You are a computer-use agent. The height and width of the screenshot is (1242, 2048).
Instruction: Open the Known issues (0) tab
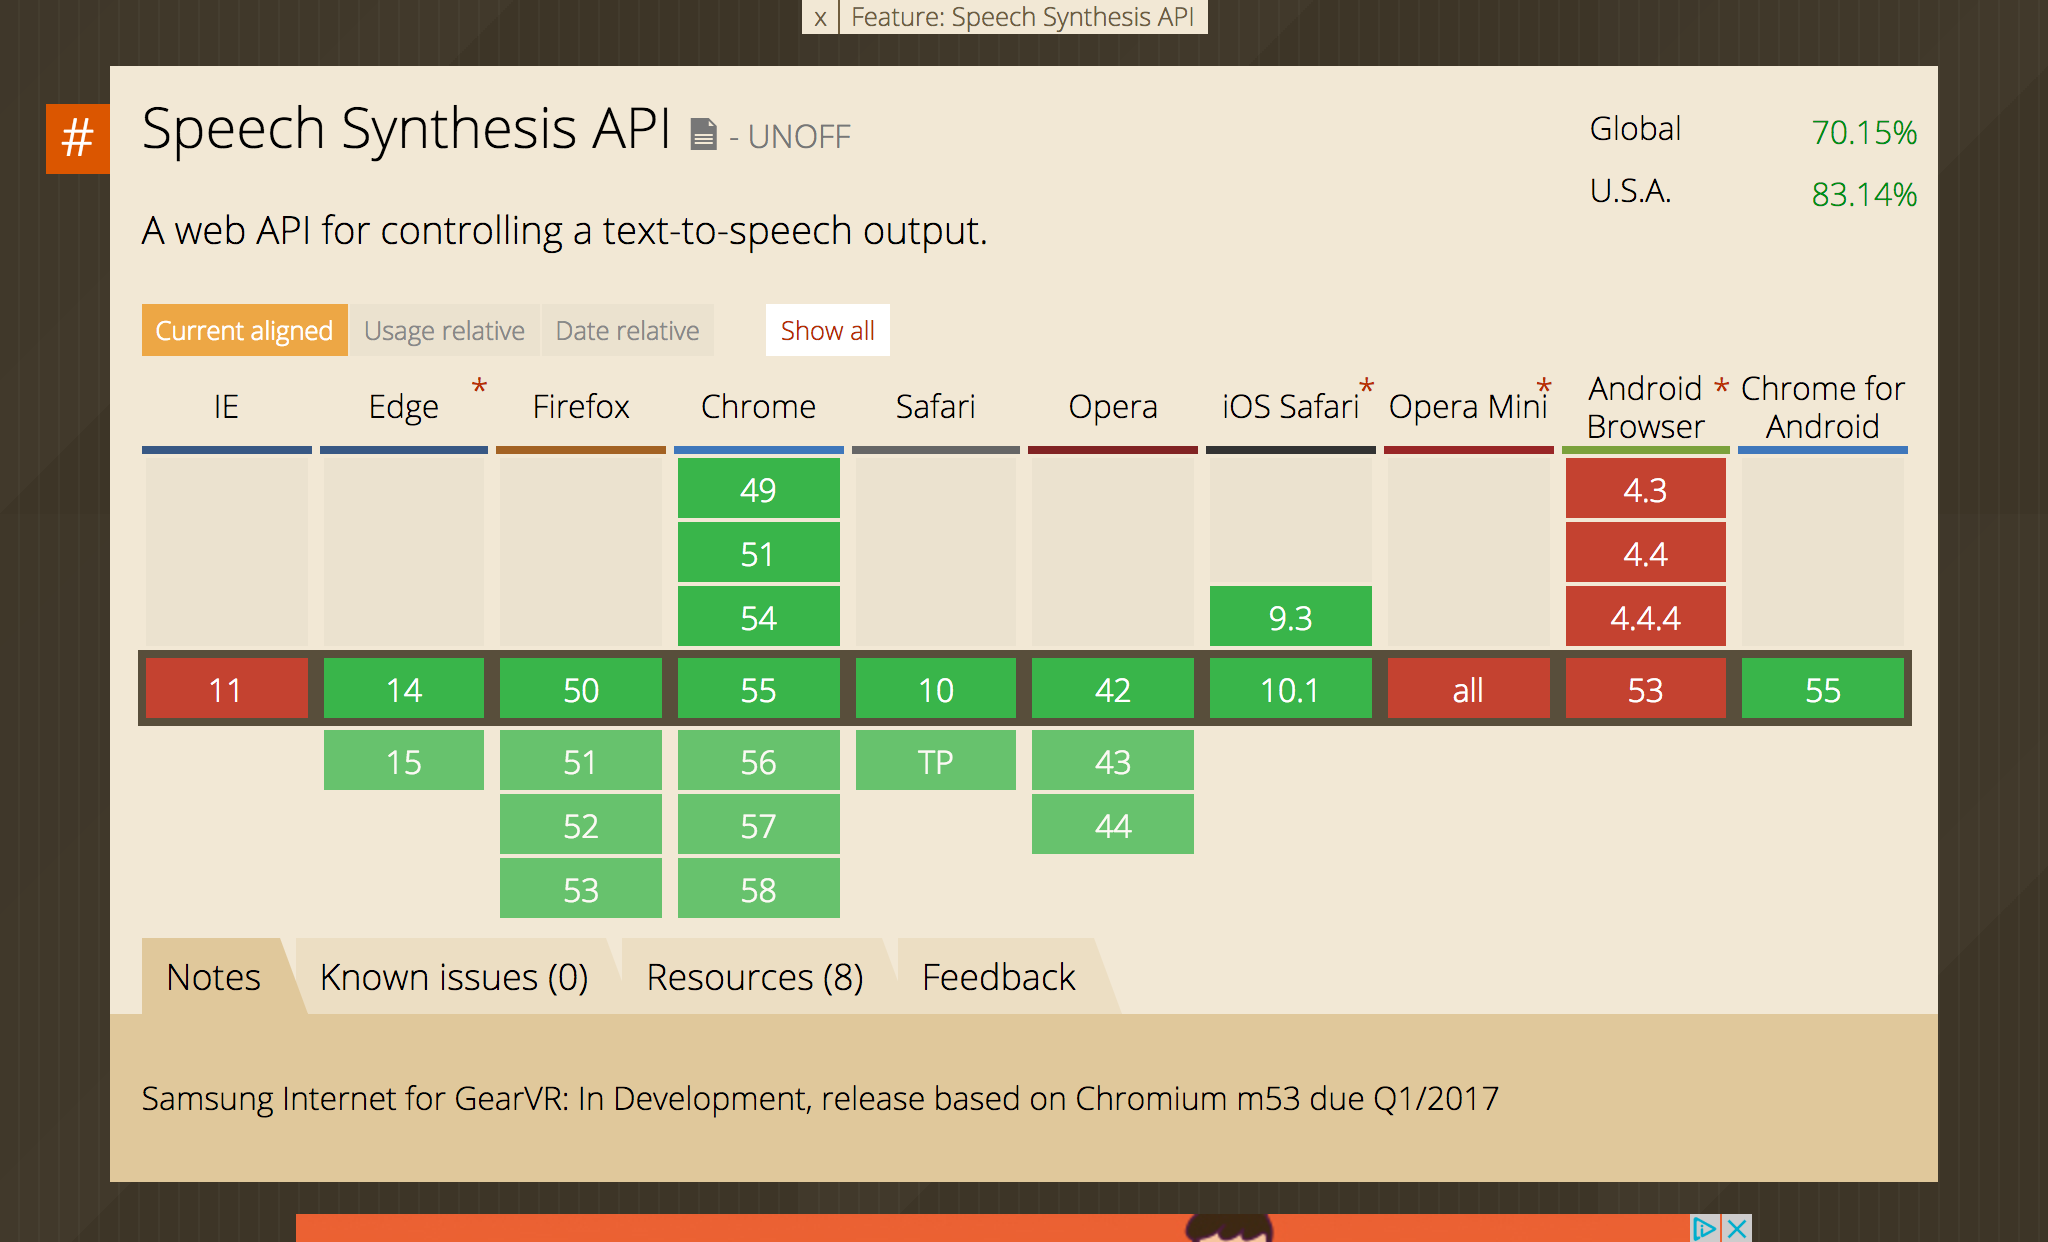(454, 977)
